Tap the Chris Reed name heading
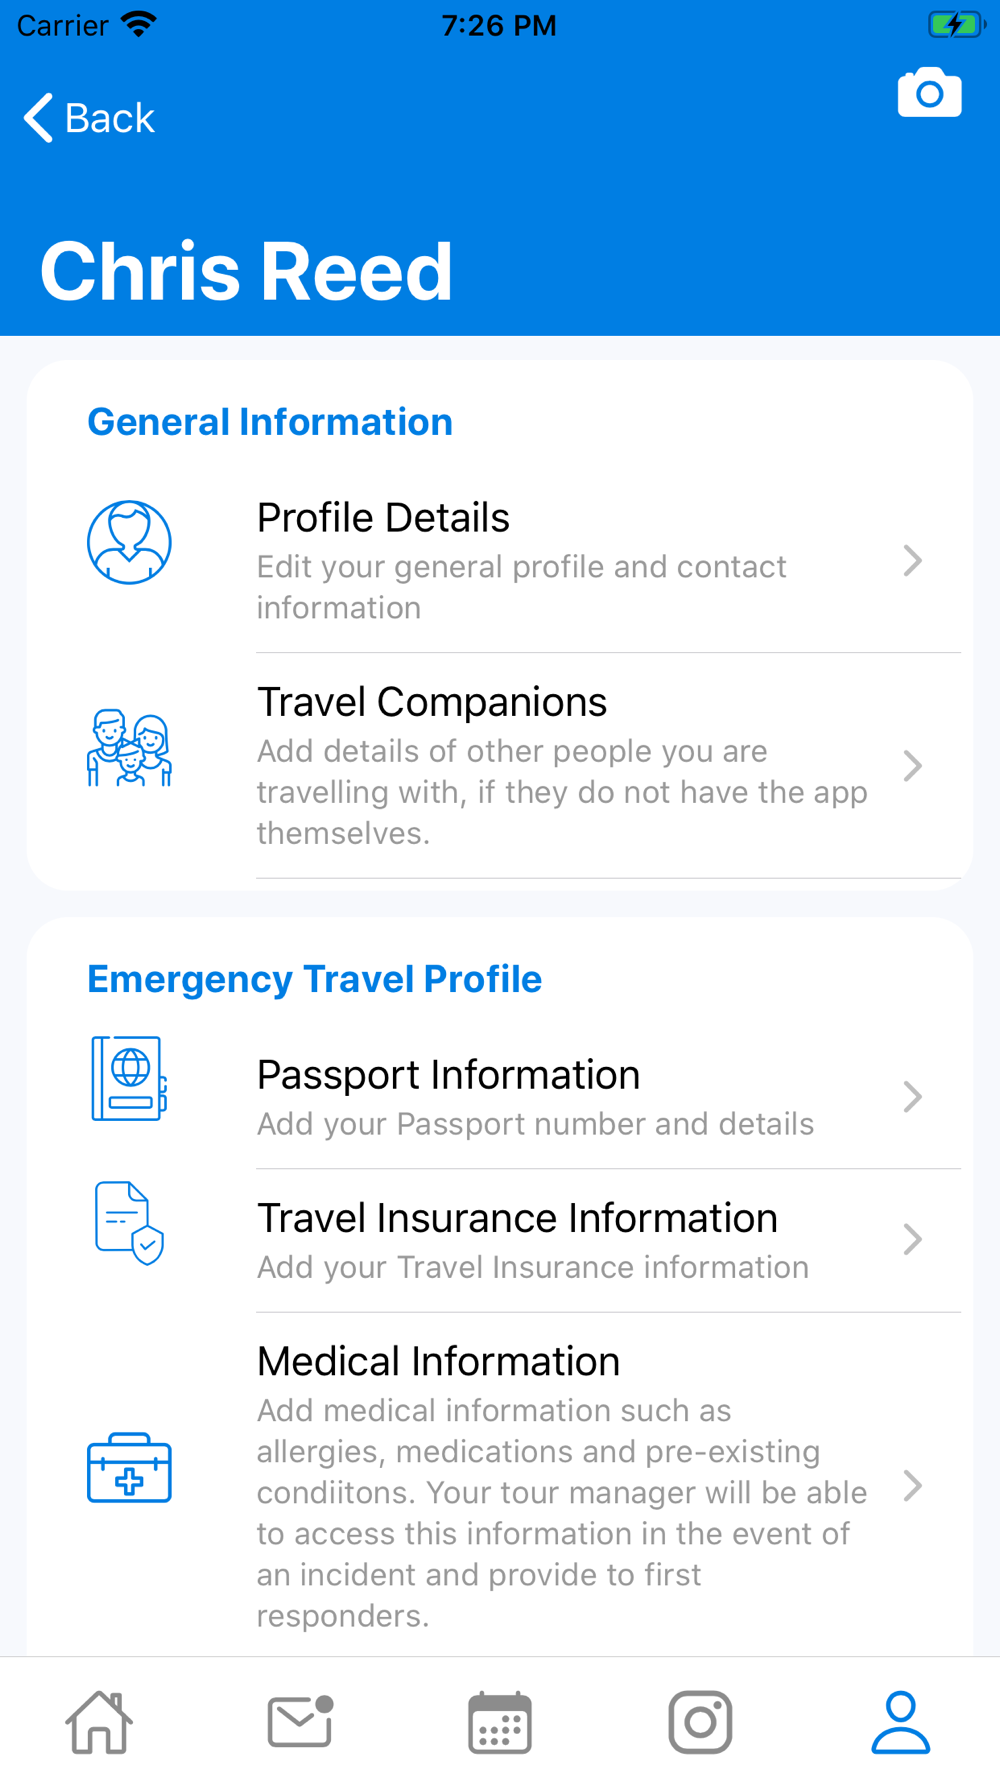This screenshot has height=1778, width=1000. coord(246,271)
